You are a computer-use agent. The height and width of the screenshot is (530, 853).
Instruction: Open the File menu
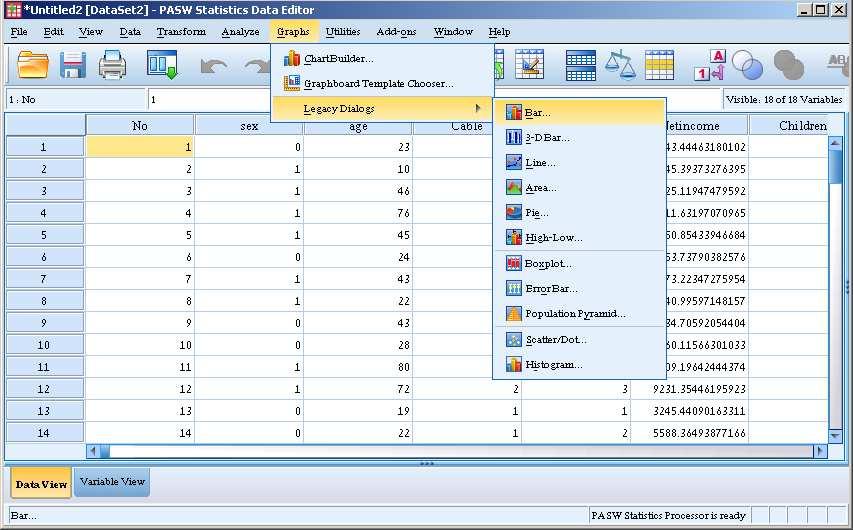tap(19, 32)
